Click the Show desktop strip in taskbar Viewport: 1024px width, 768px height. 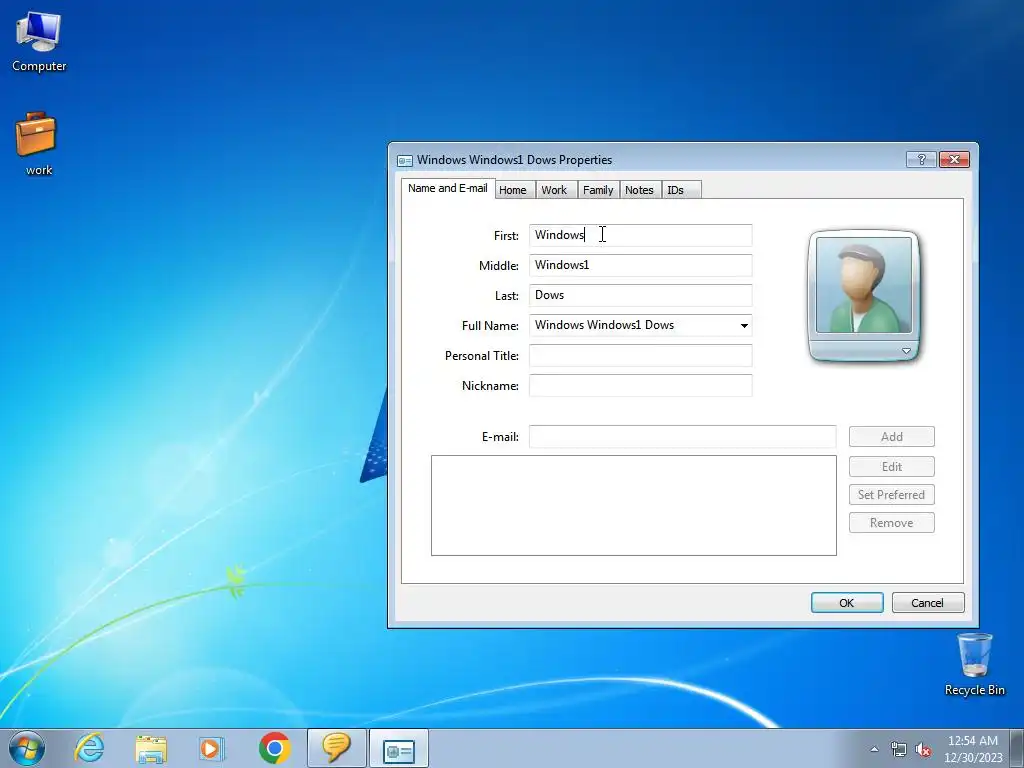tap(1017, 749)
